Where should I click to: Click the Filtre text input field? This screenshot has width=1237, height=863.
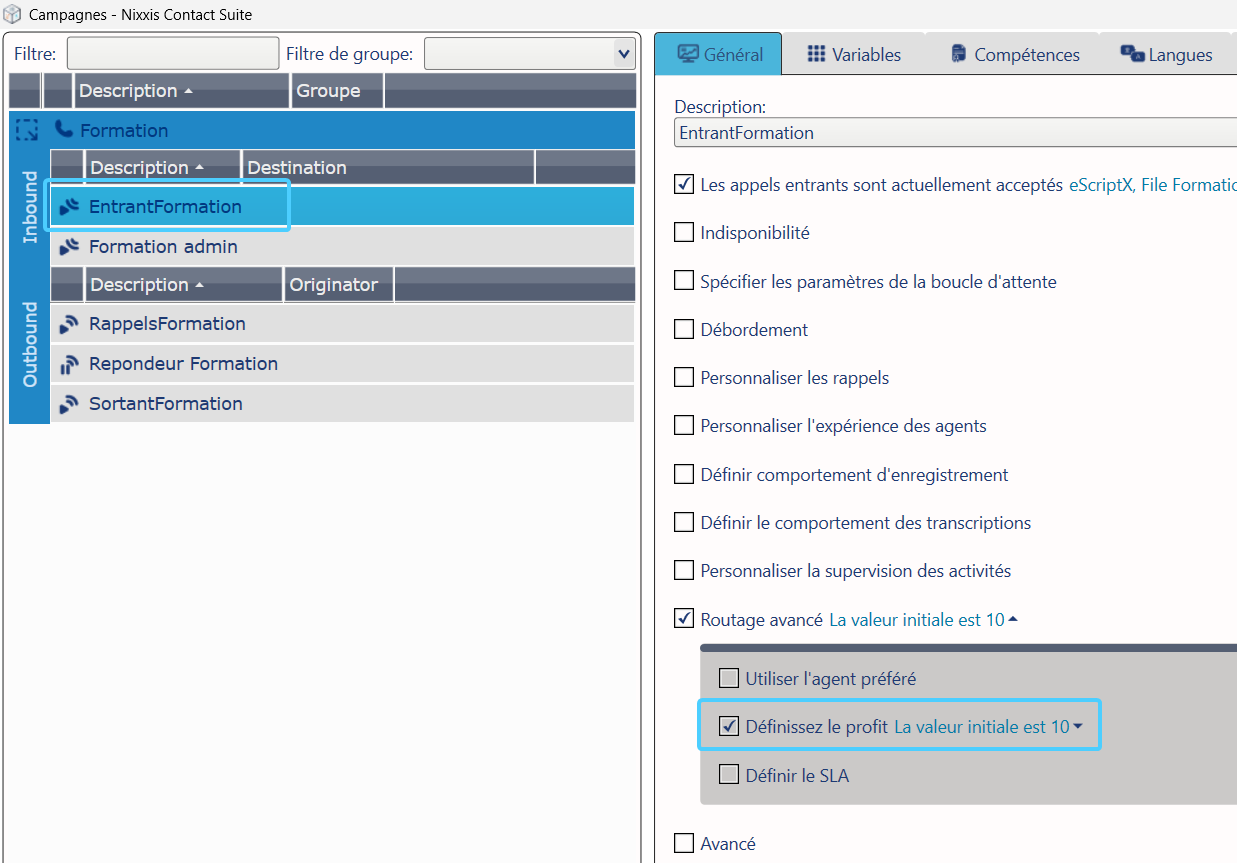pyautogui.click(x=172, y=54)
